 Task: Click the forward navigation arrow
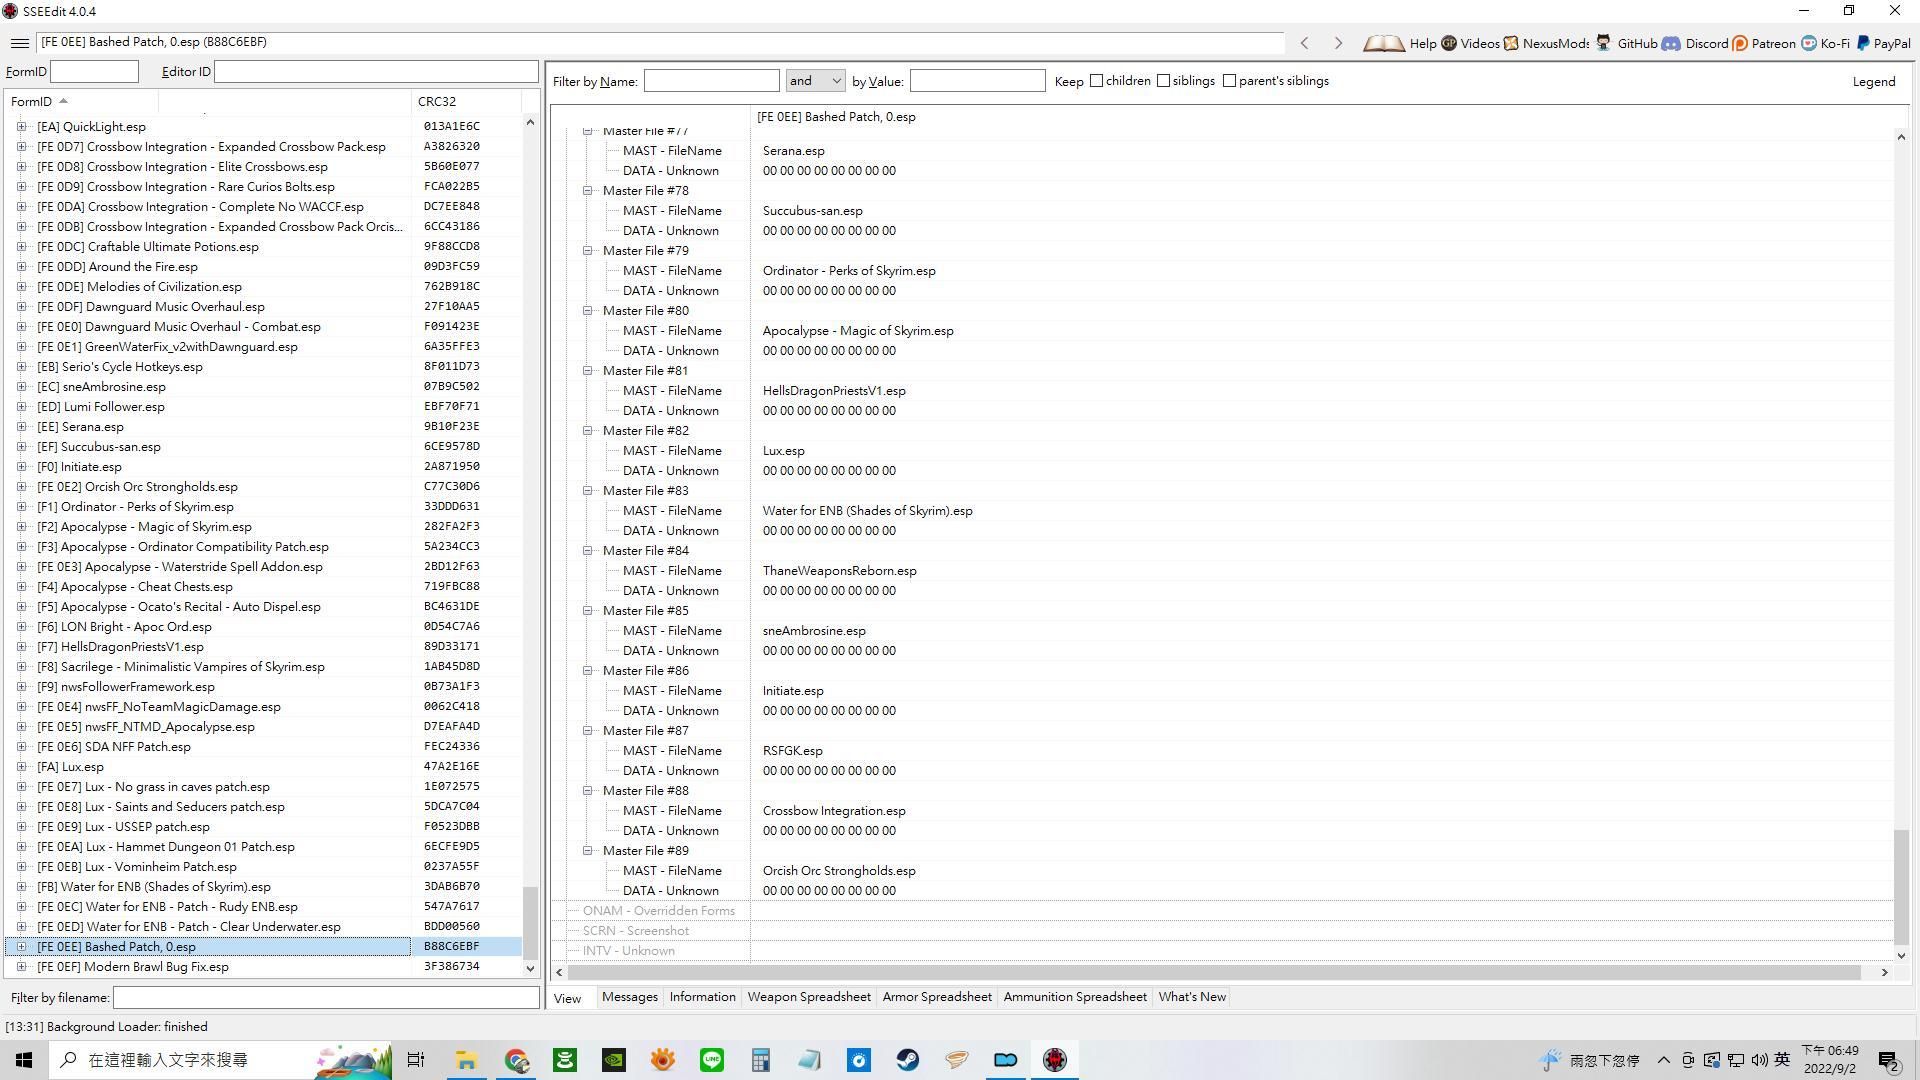(1338, 43)
